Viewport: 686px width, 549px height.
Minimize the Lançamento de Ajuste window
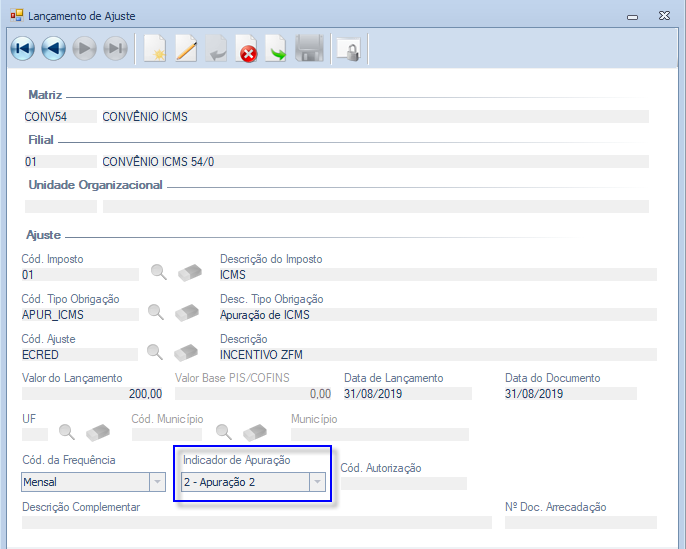pyautogui.click(x=632, y=17)
